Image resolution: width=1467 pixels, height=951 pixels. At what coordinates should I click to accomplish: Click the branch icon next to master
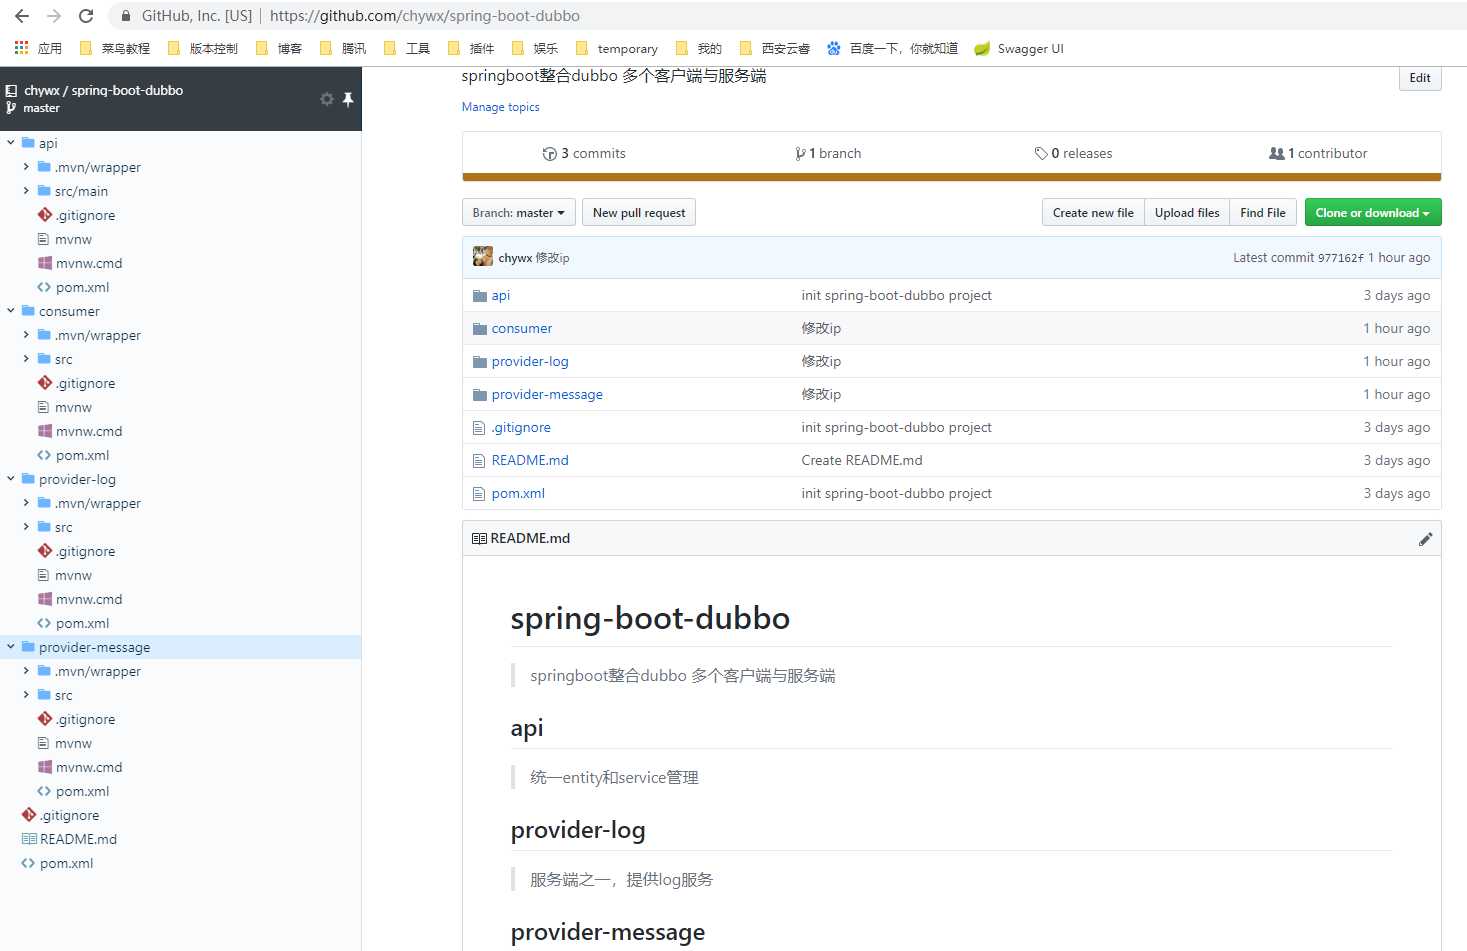point(11,108)
